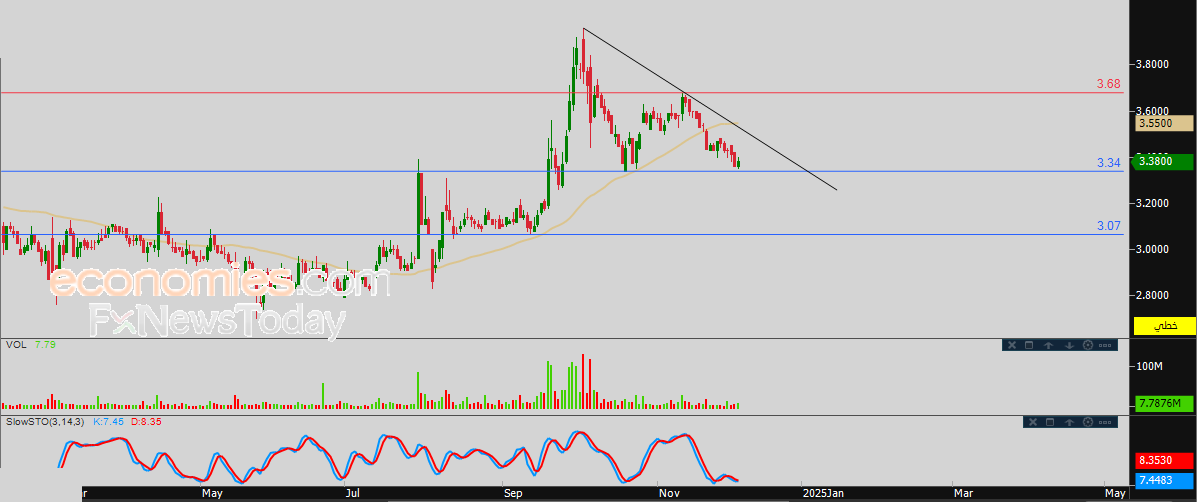Click the K:7.45 stochastic reading

[109, 421]
